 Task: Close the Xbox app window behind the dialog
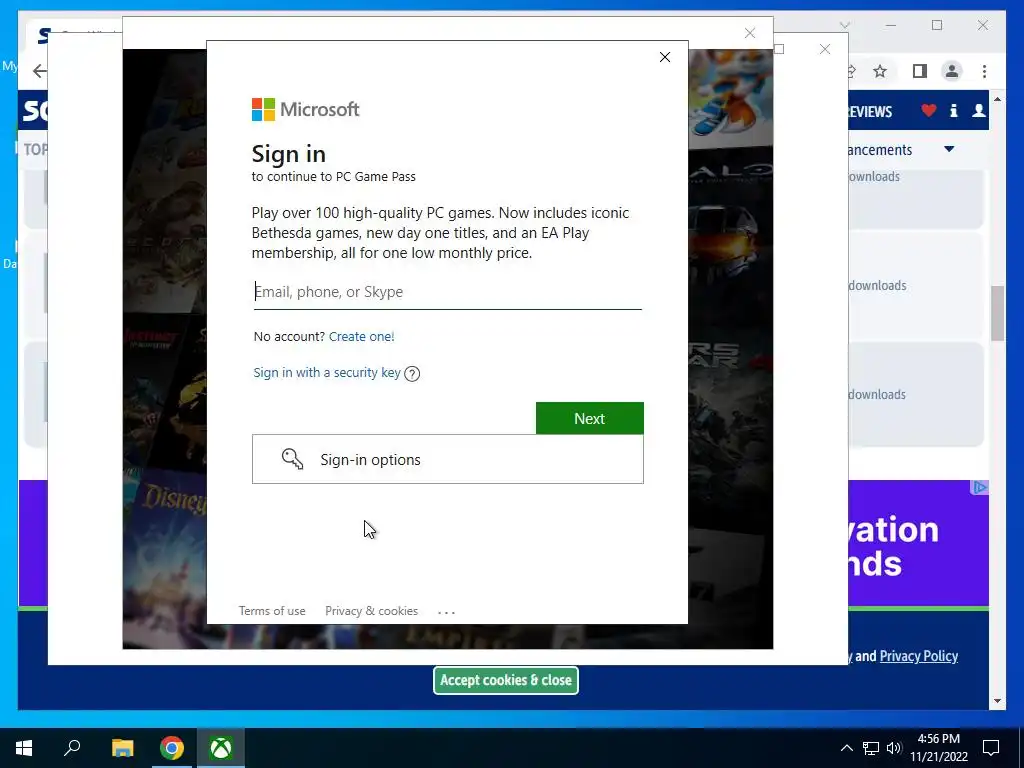tap(750, 33)
